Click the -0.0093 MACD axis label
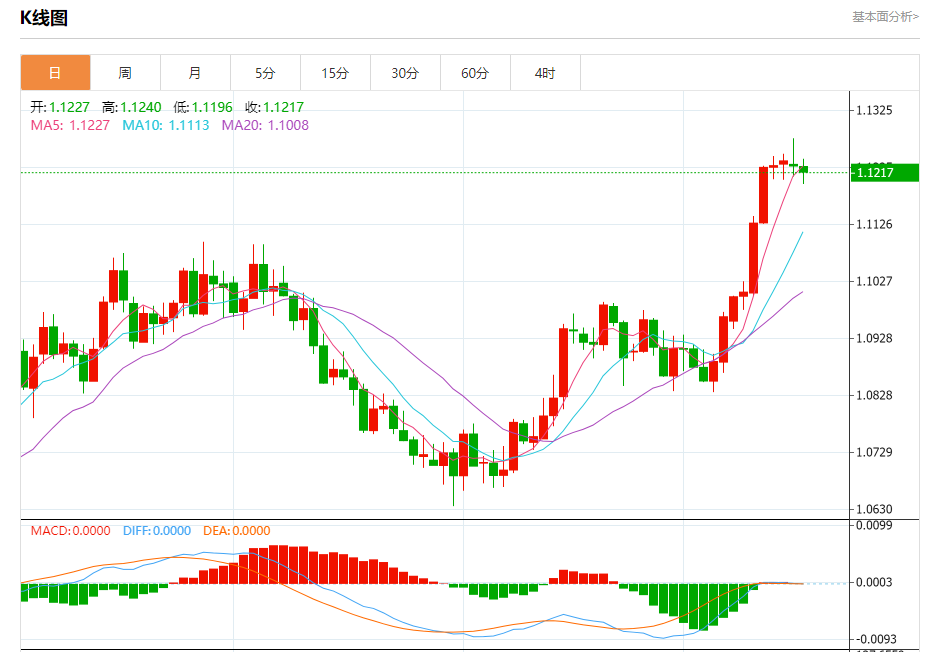The image size is (930, 652). [874, 639]
